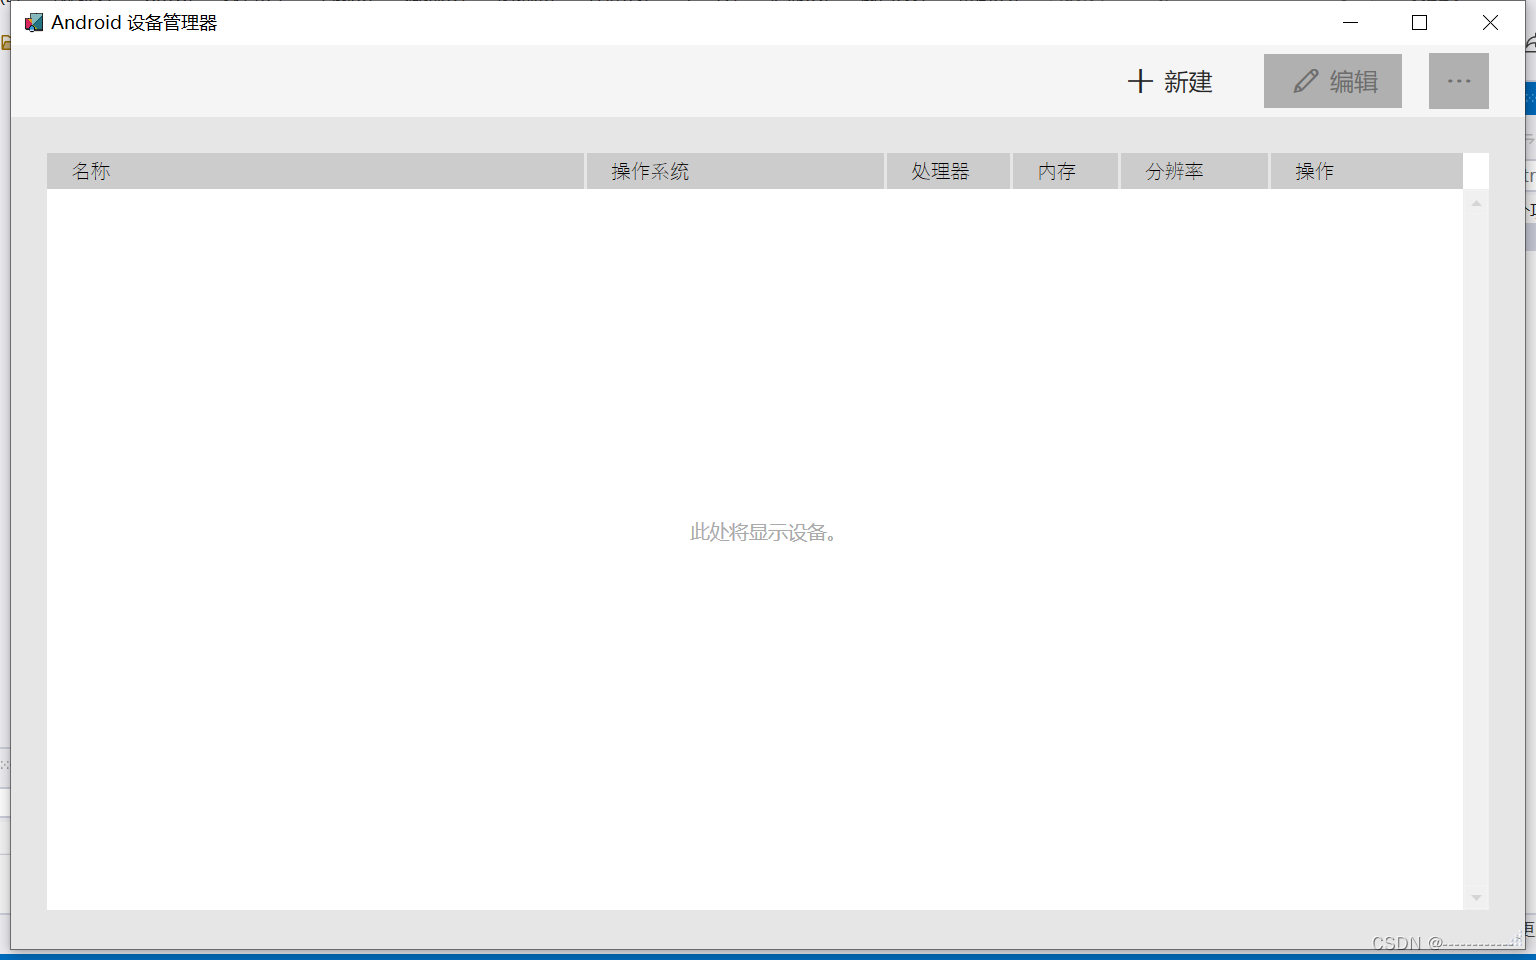Sort by the 分辨率 column header
This screenshot has height=960, width=1536.
(x=1194, y=171)
